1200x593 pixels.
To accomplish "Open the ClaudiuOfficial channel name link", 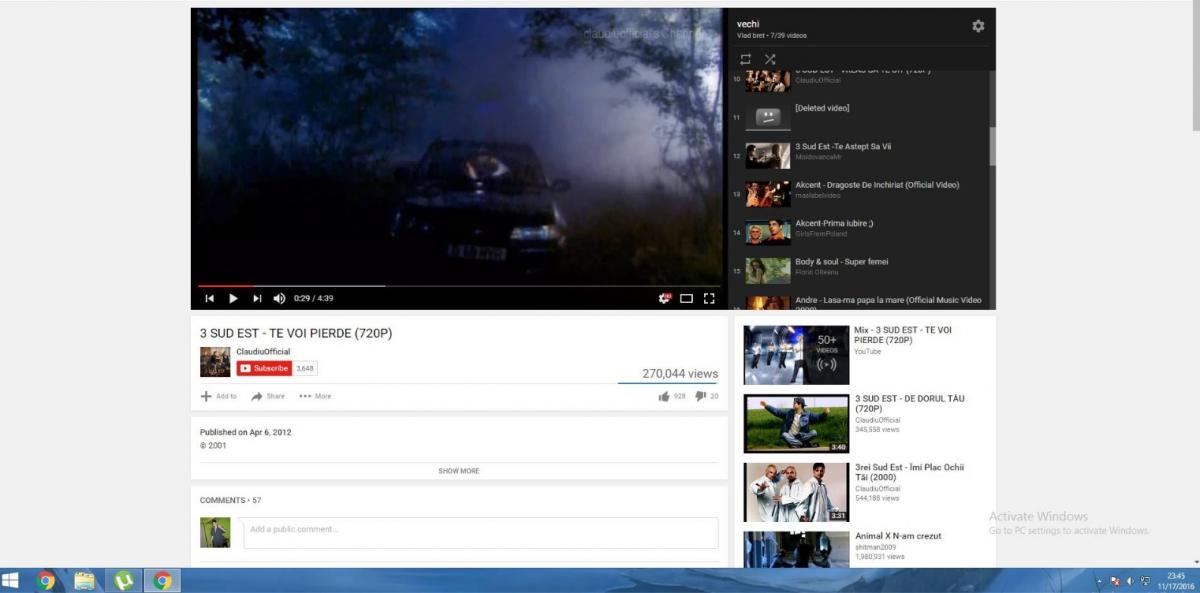I will tap(263, 352).
